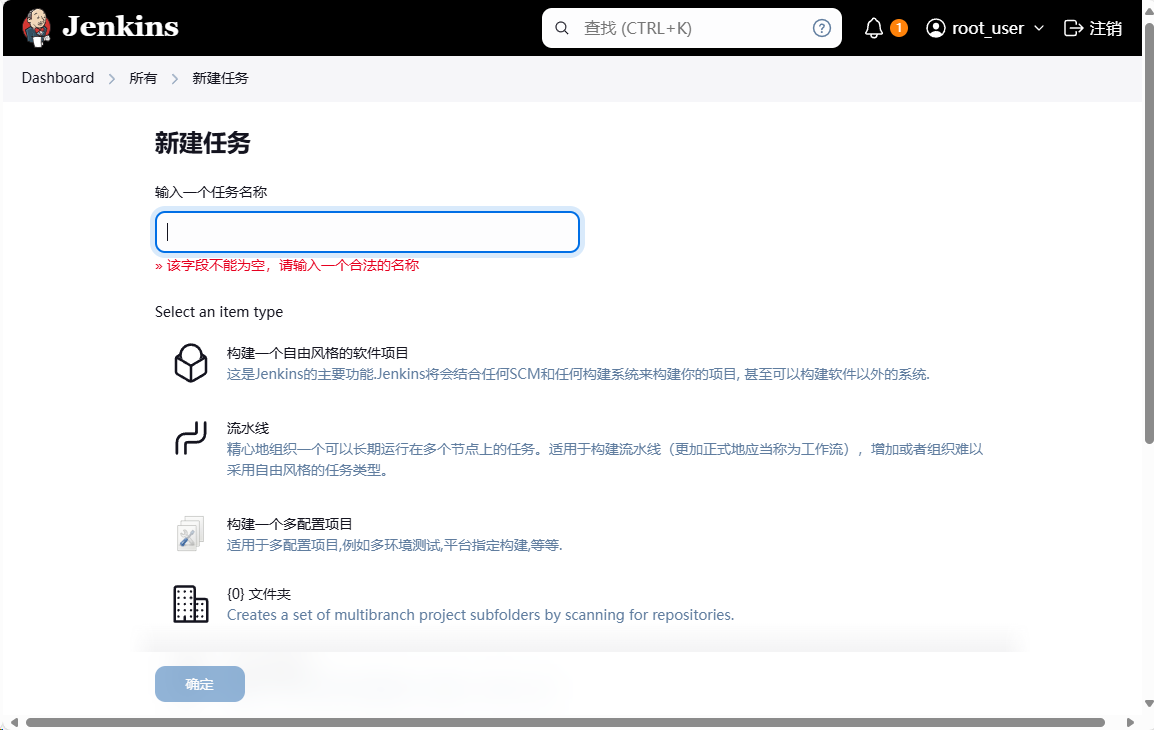Click the 输入一个任务名称 label
1154x730 pixels.
click(210, 192)
